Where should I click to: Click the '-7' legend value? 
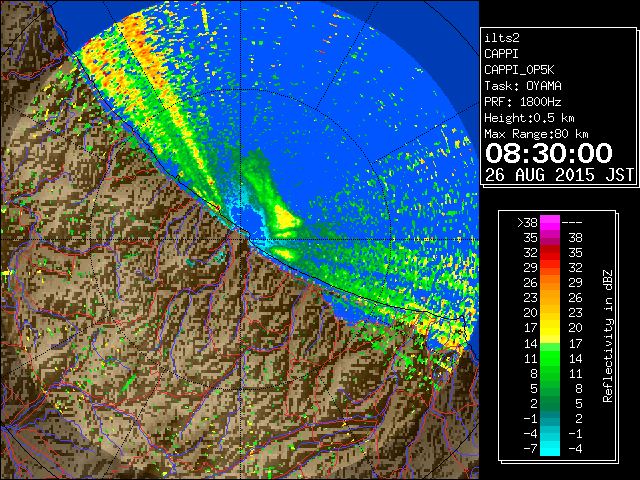pyautogui.click(x=530, y=449)
